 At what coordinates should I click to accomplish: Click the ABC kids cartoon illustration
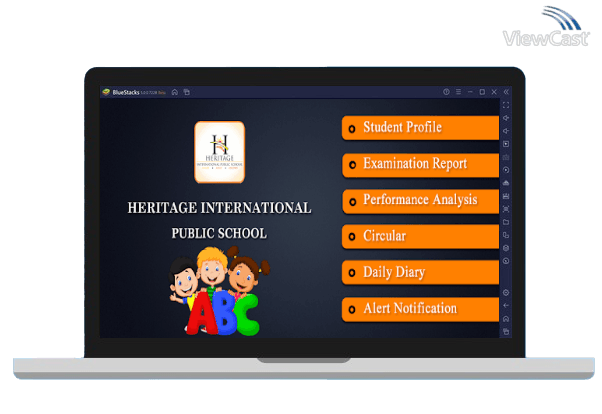pos(220,291)
